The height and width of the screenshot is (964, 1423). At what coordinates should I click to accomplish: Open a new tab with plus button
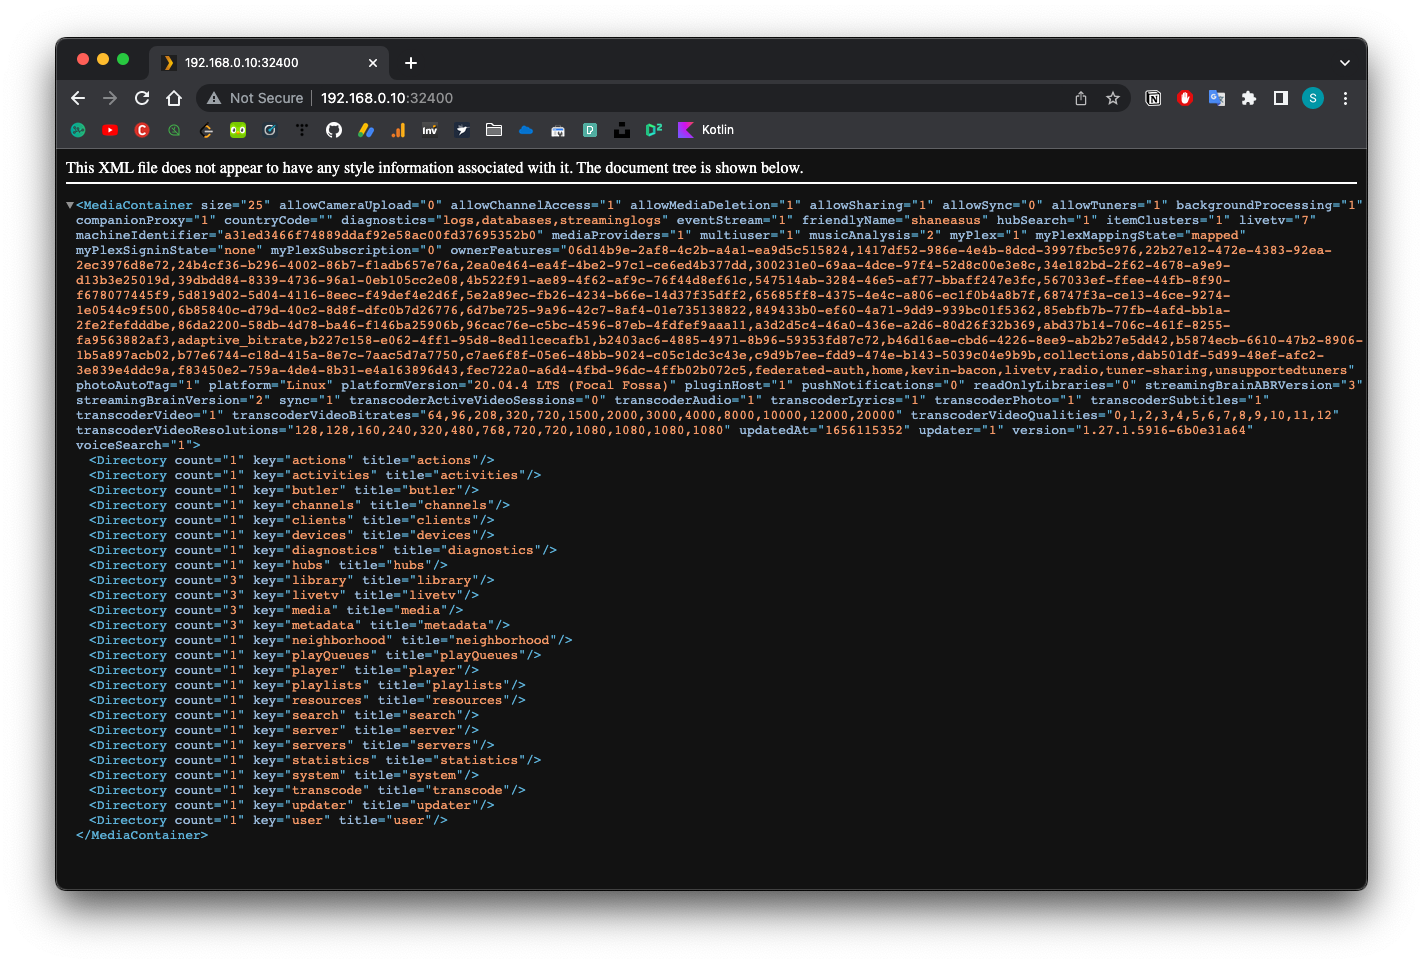tap(411, 62)
